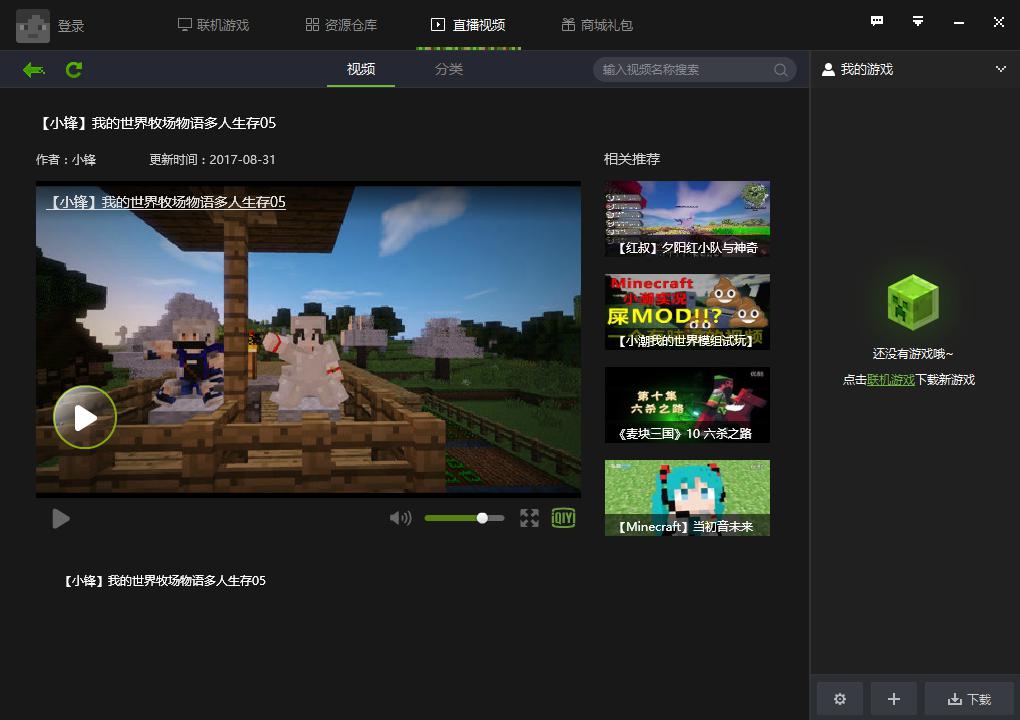Screen dimensions: 1020x720
Task: Open 《麦块三国》10 六杀之路 thumbnail
Action: pos(687,405)
